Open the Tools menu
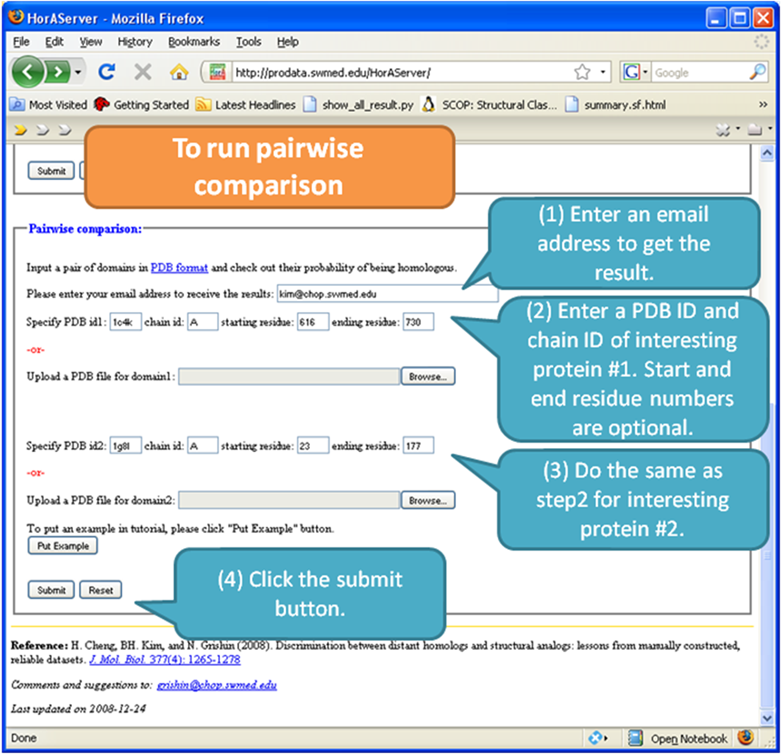 tap(248, 42)
